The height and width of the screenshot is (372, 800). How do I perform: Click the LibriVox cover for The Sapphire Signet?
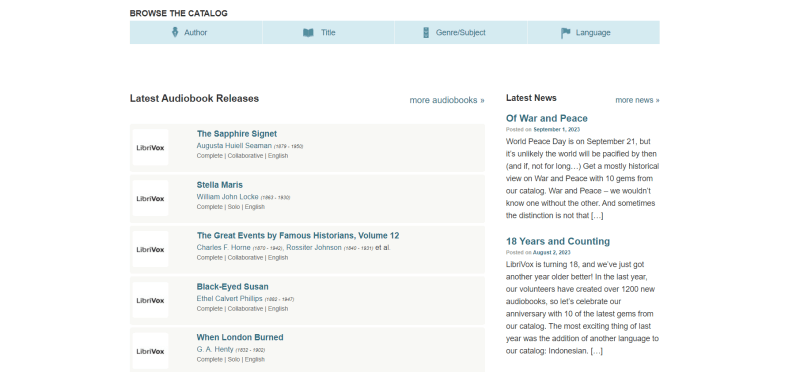point(151,147)
